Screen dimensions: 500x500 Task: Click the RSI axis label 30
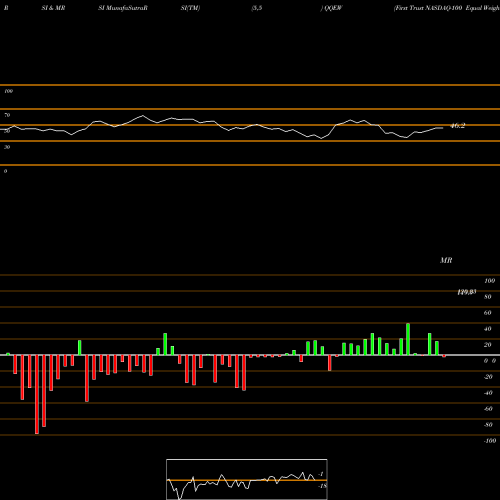7,147
